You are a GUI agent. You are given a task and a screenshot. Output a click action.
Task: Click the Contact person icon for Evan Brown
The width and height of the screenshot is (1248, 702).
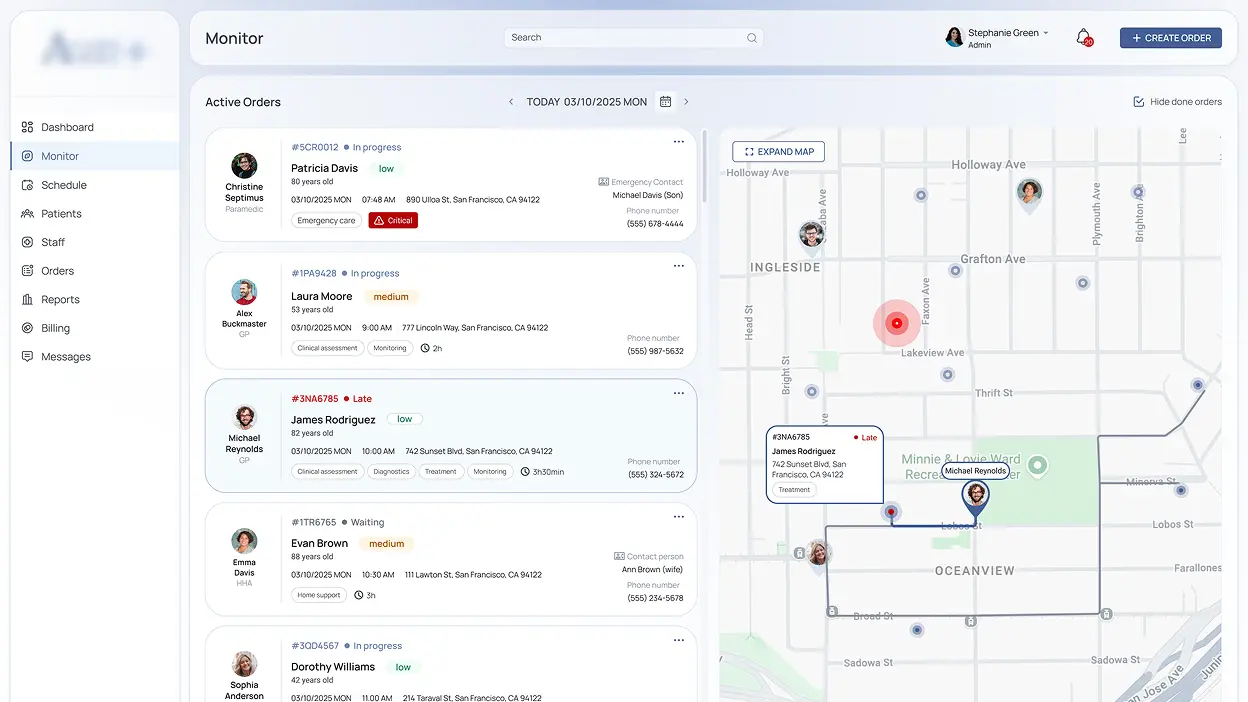coord(619,556)
